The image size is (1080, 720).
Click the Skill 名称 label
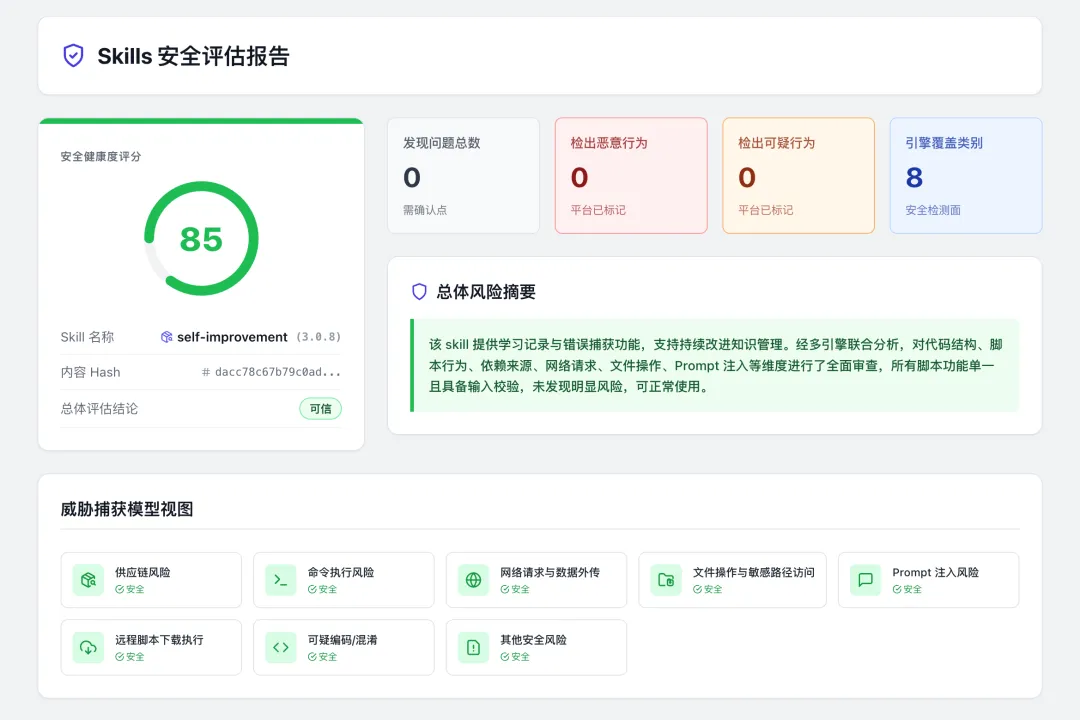pyautogui.click(x=87, y=337)
